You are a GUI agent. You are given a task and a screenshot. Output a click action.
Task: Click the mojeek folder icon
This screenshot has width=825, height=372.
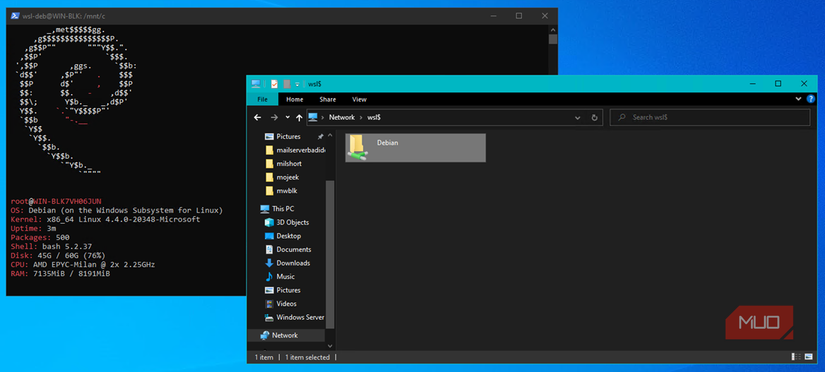tap(269, 177)
